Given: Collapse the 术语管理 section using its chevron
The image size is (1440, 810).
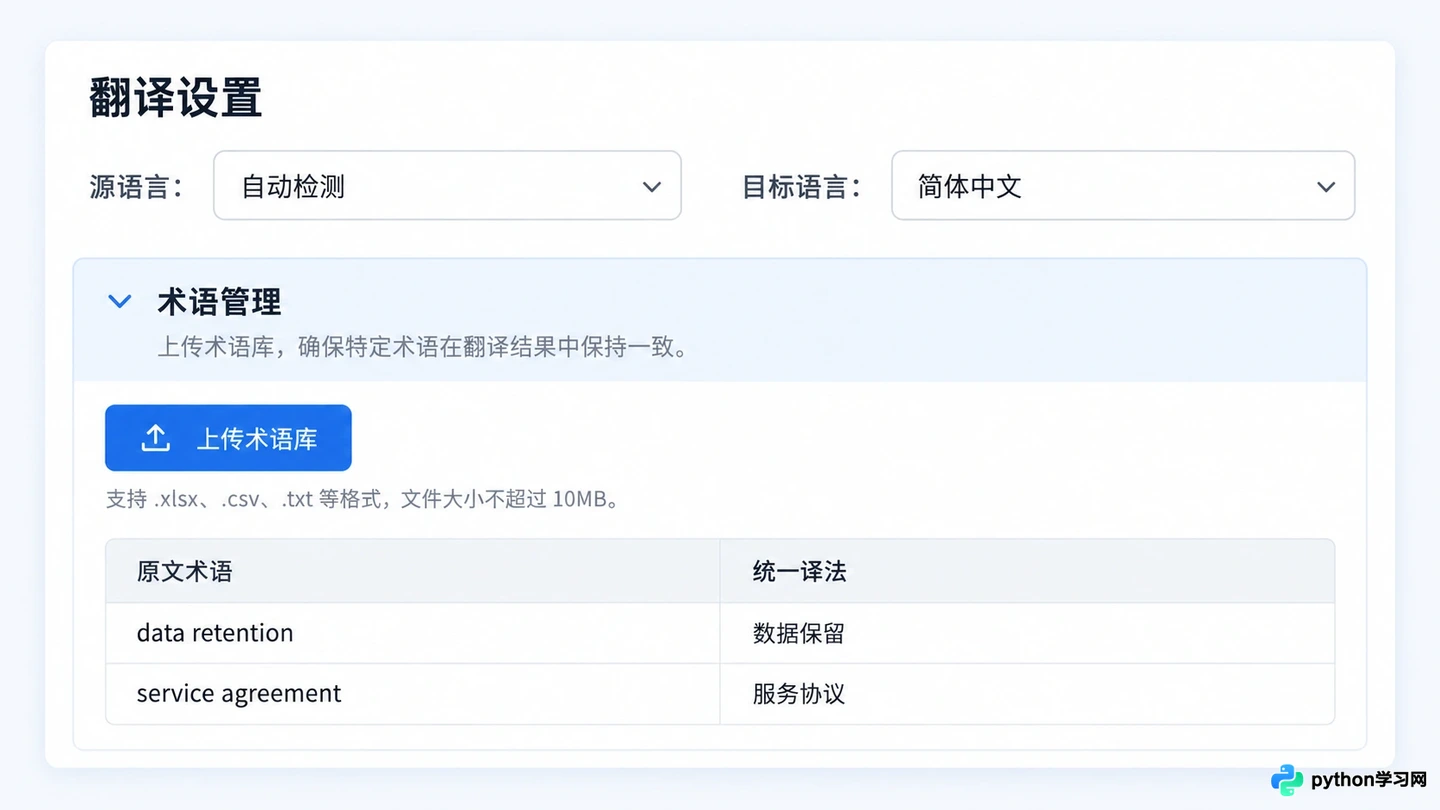Looking at the screenshot, I should click(x=120, y=301).
